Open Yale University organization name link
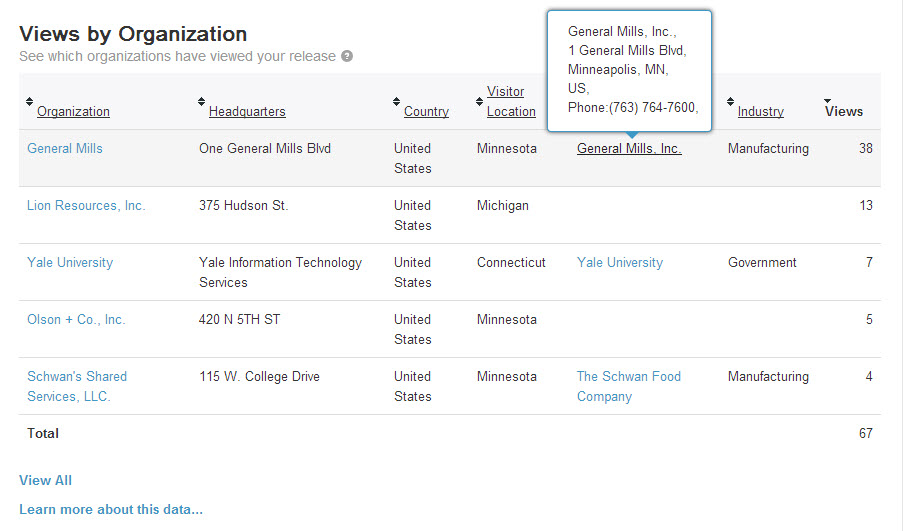This screenshot has width=903, height=531. pyautogui.click(x=70, y=263)
